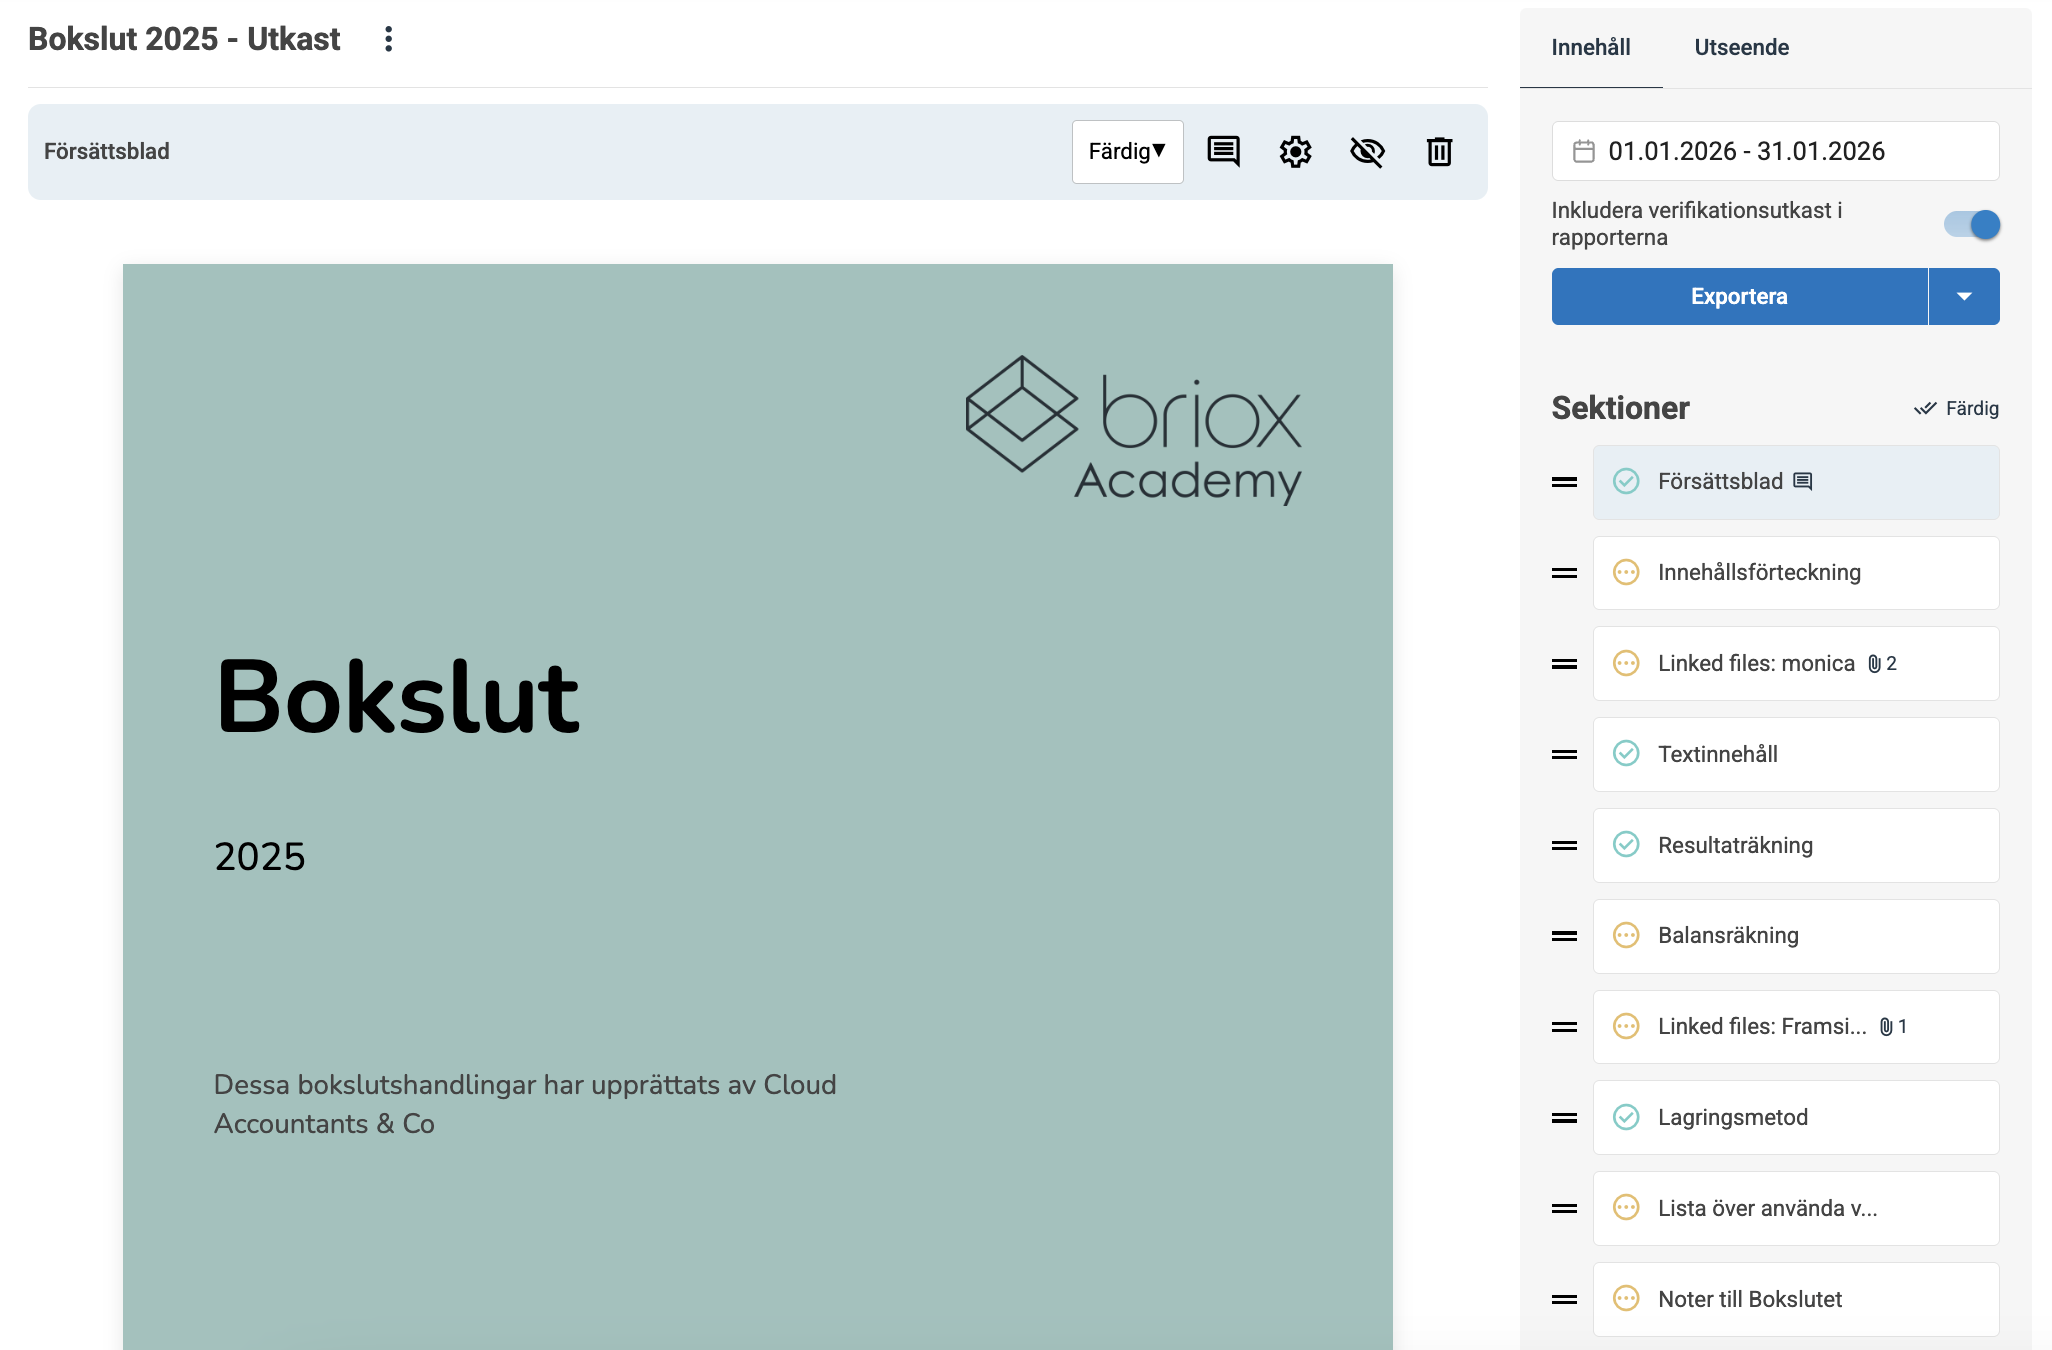Screen dimensions: 2052x1350
Task: Select the Innehåll tab
Action: click(1590, 47)
